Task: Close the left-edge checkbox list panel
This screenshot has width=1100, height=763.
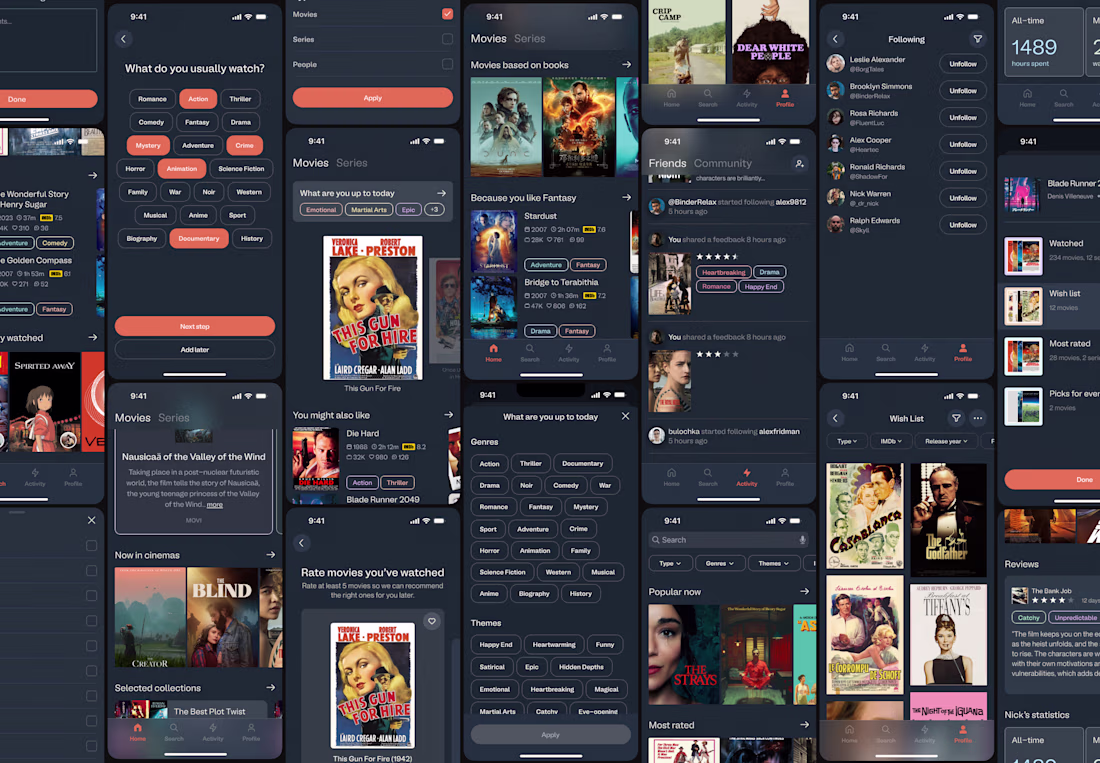Action: click(91, 520)
